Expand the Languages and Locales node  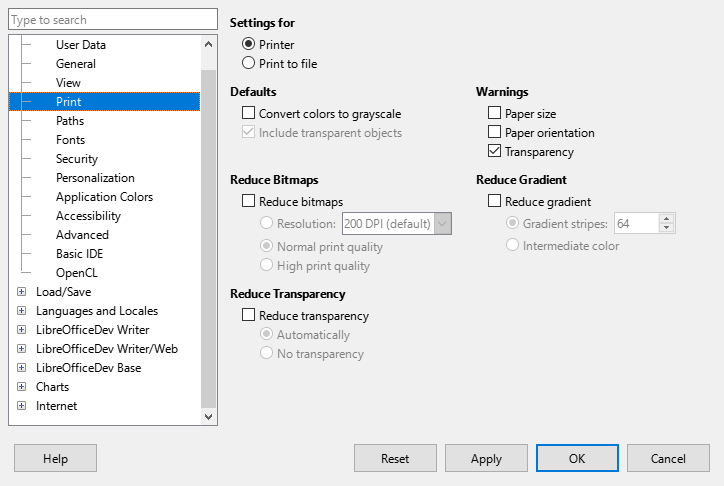[x=21, y=311]
